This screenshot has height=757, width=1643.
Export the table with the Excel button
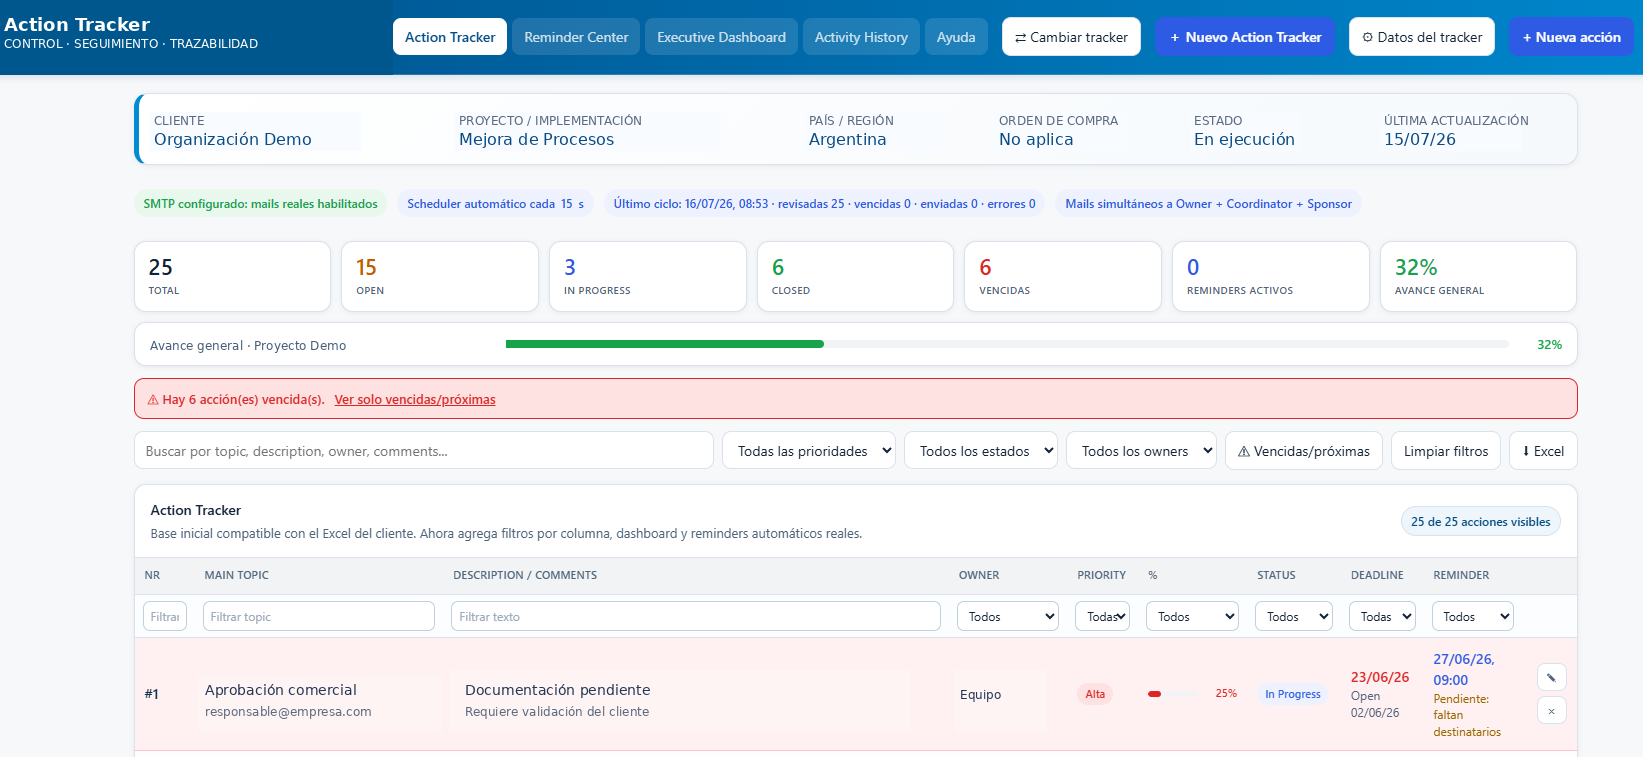(1543, 451)
